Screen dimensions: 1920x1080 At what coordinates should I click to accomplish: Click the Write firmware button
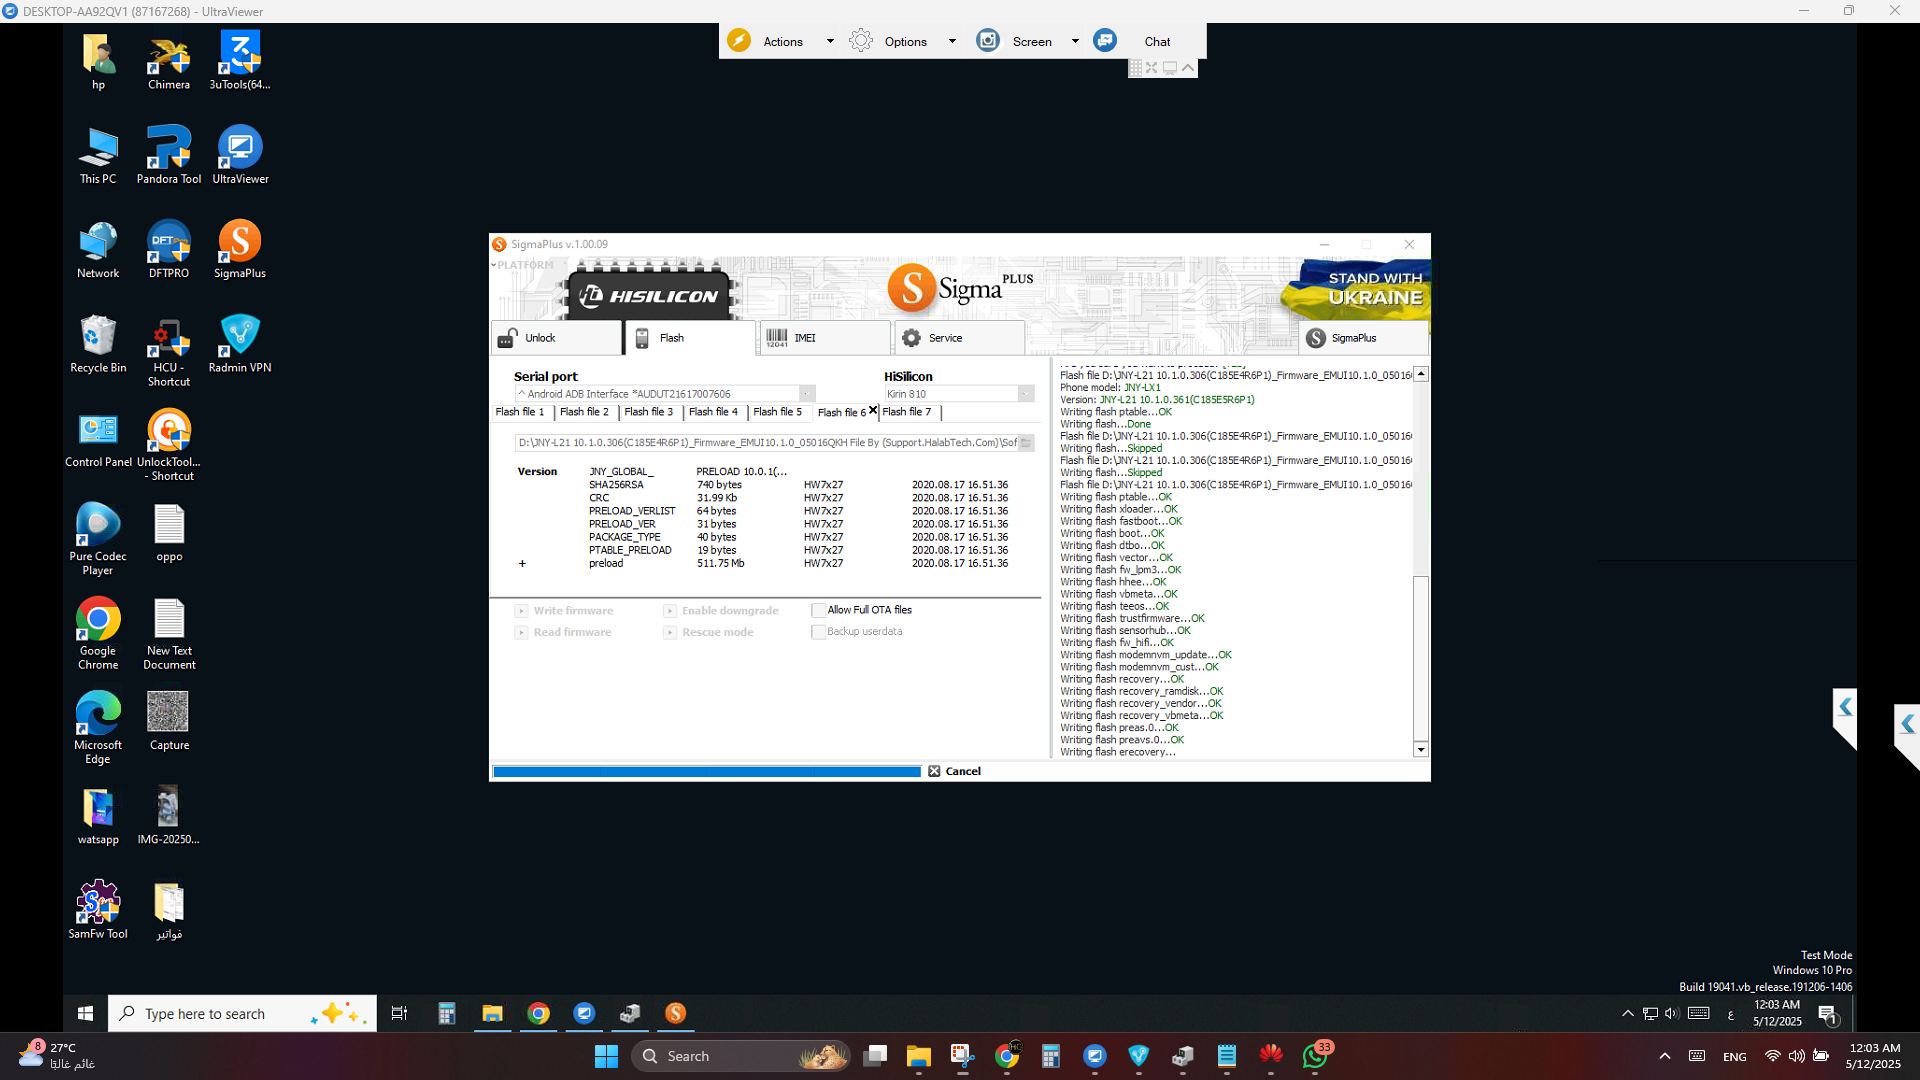(x=564, y=611)
